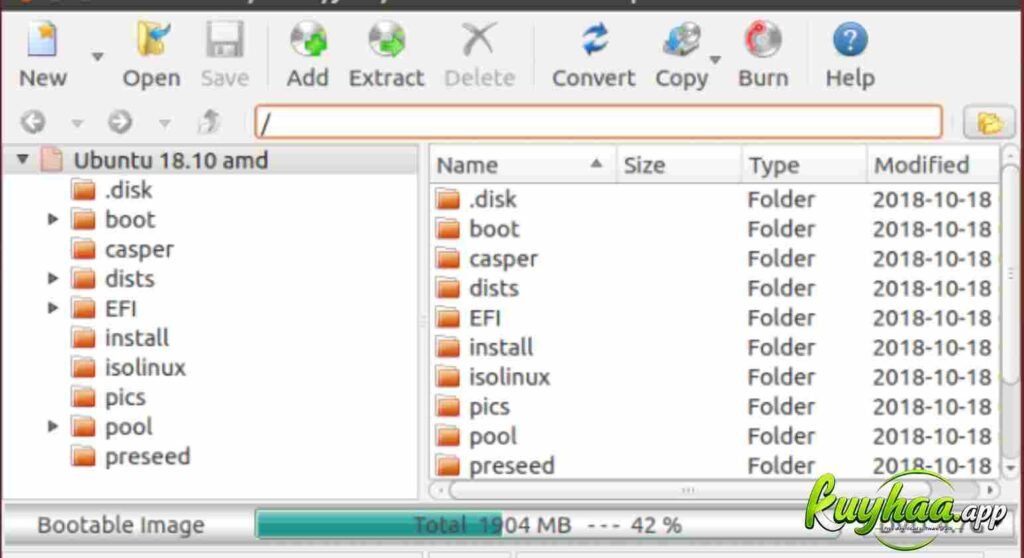The width and height of the screenshot is (1024, 558).
Task: Select the preseed row in the file list
Action: point(714,465)
